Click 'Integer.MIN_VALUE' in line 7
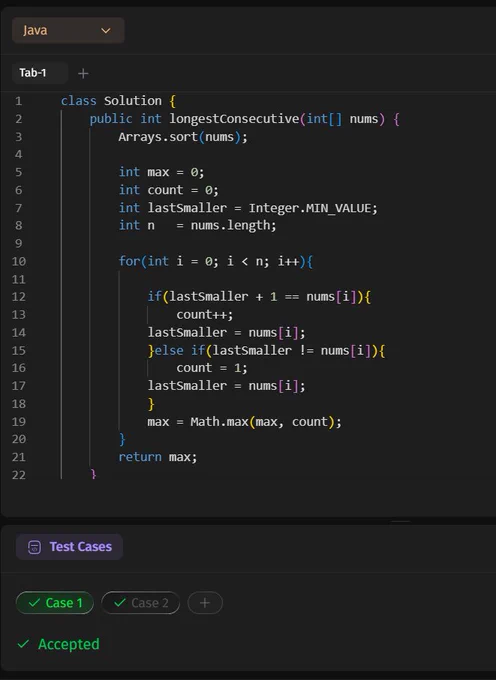The image size is (496, 680). [310, 208]
